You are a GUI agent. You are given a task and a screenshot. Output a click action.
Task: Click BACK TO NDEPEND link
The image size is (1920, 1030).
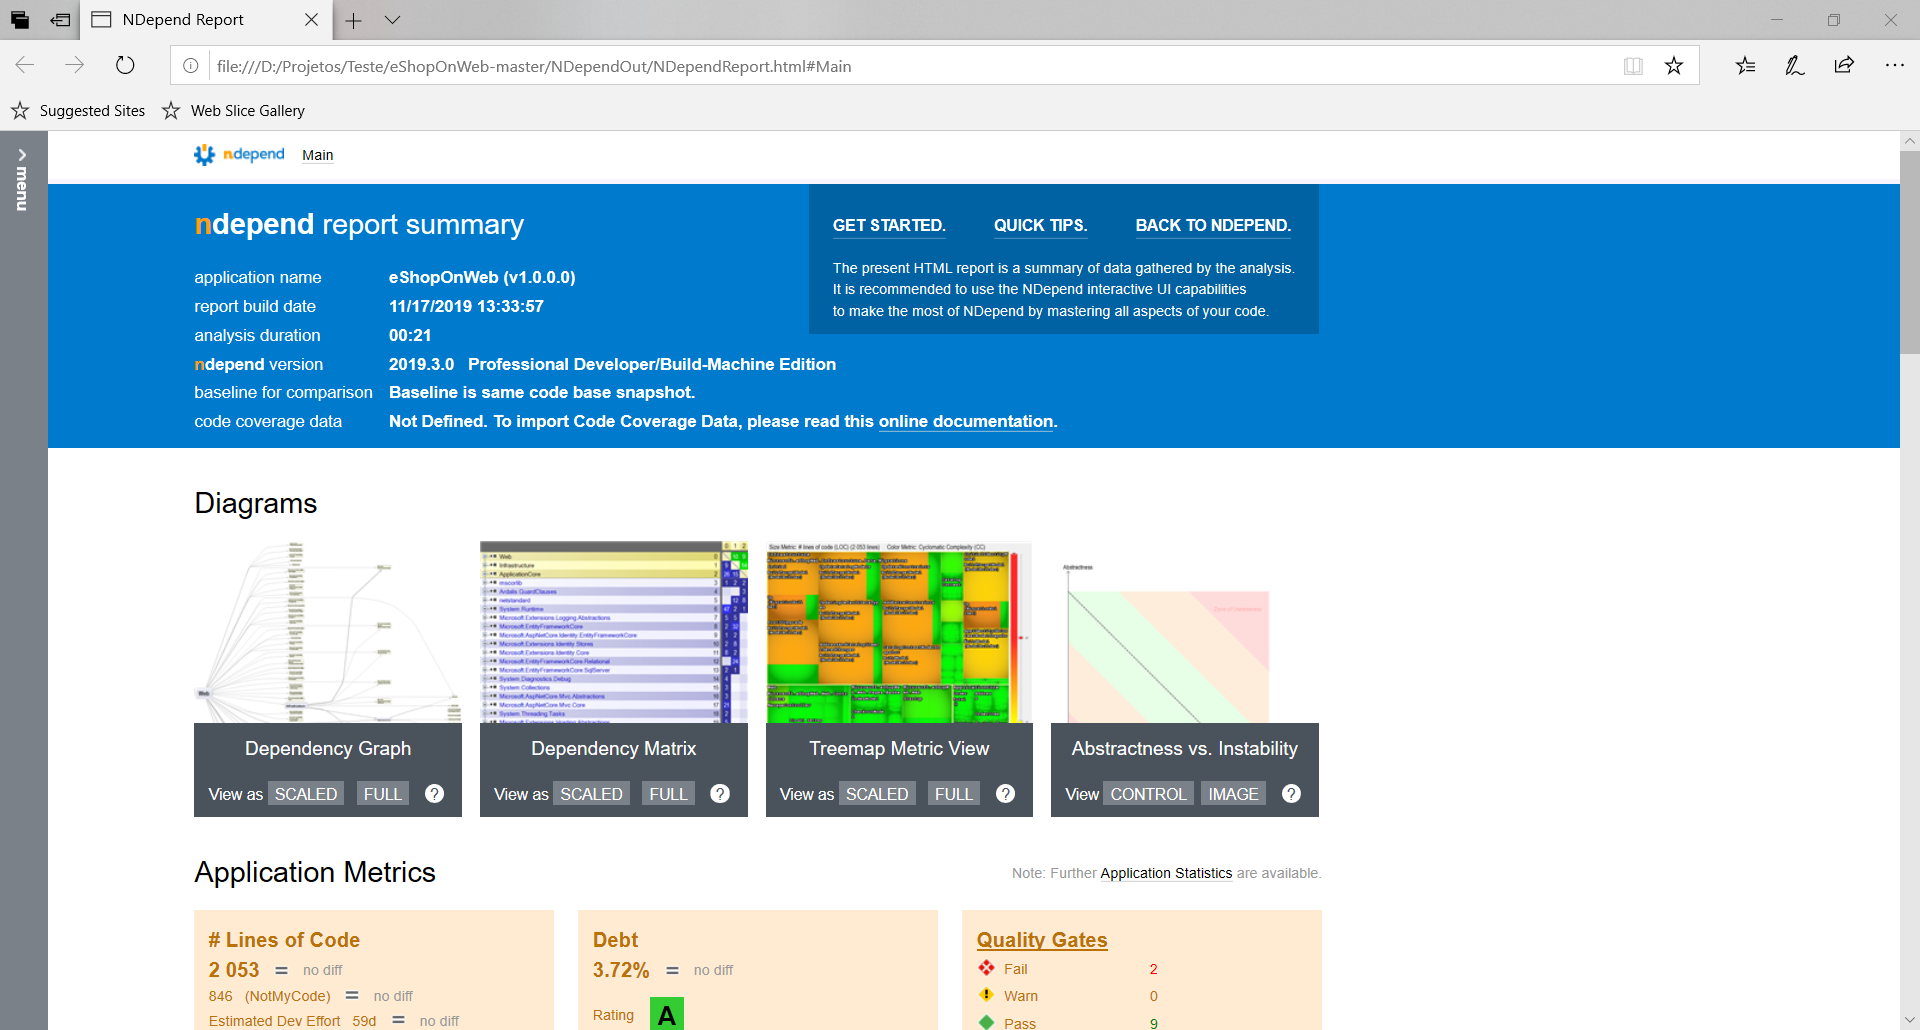coord(1213,226)
